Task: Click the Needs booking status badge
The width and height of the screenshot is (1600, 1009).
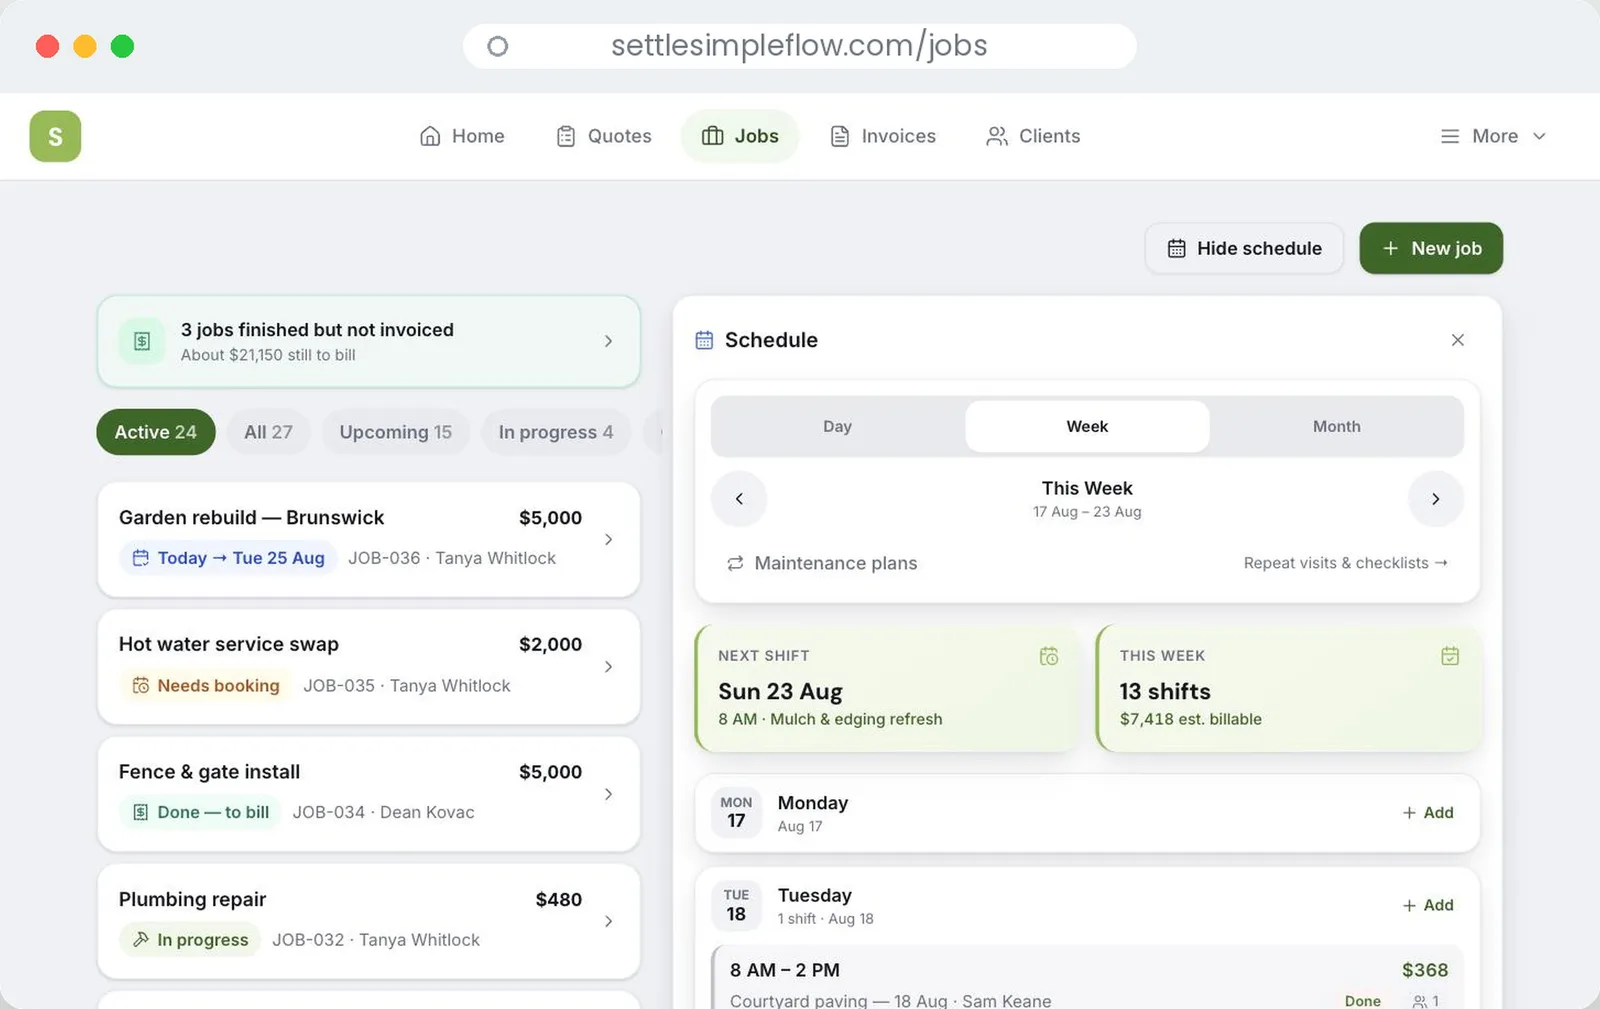Action: 206,685
